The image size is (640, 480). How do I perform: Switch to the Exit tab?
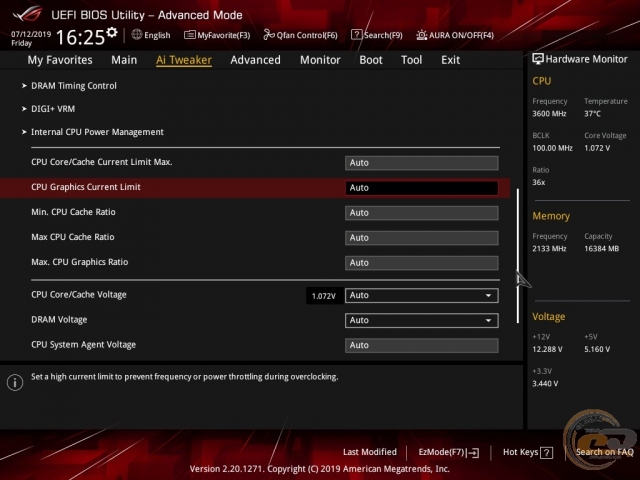[x=450, y=60]
